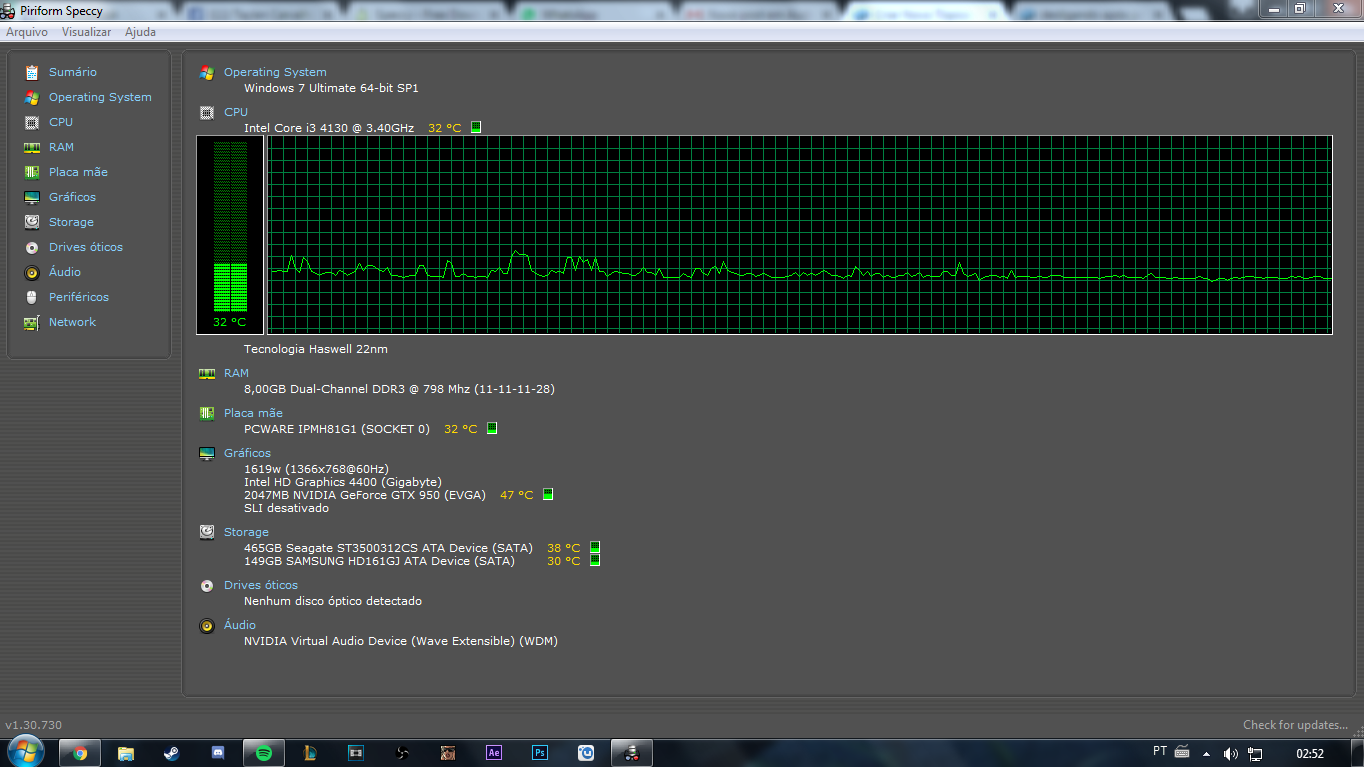Open the CPU heading link in summary
This screenshot has height=767, width=1364.
click(x=236, y=112)
